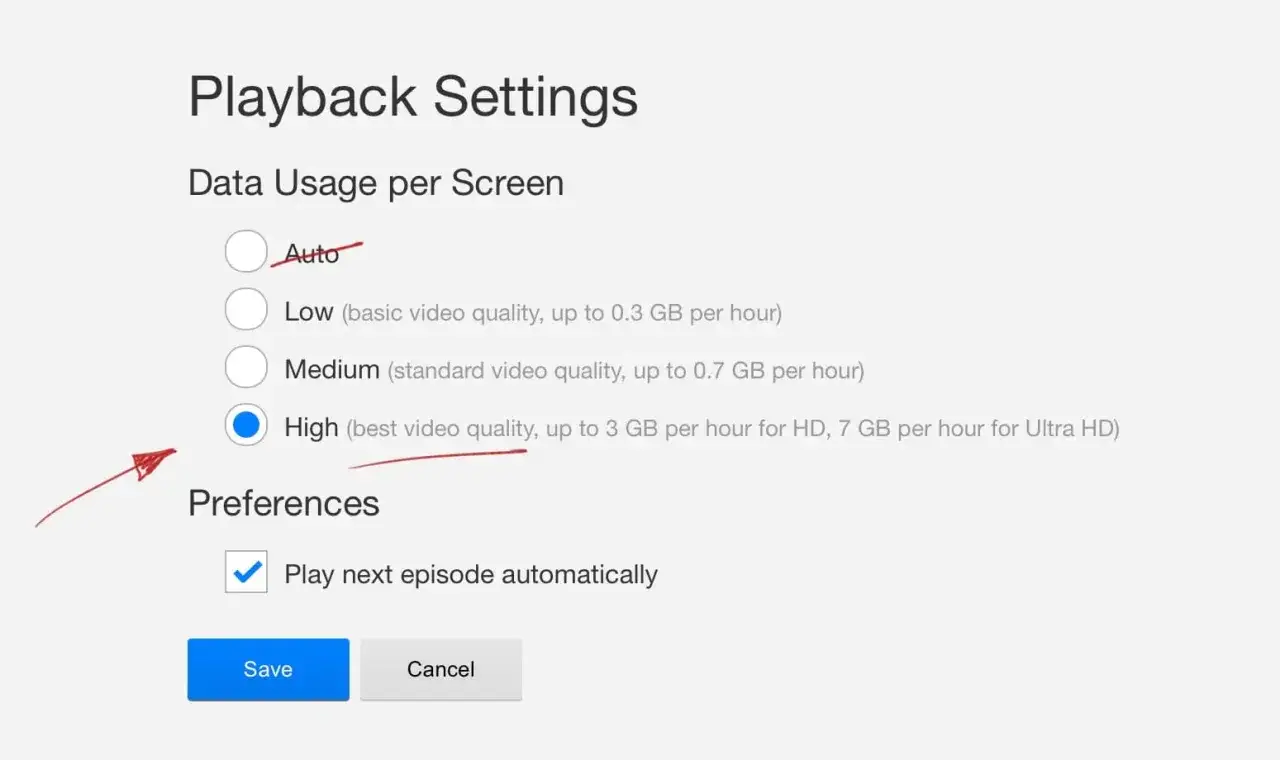The image size is (1280, 760).
Task: Select the High video quality option
Action: click(246, 425)
